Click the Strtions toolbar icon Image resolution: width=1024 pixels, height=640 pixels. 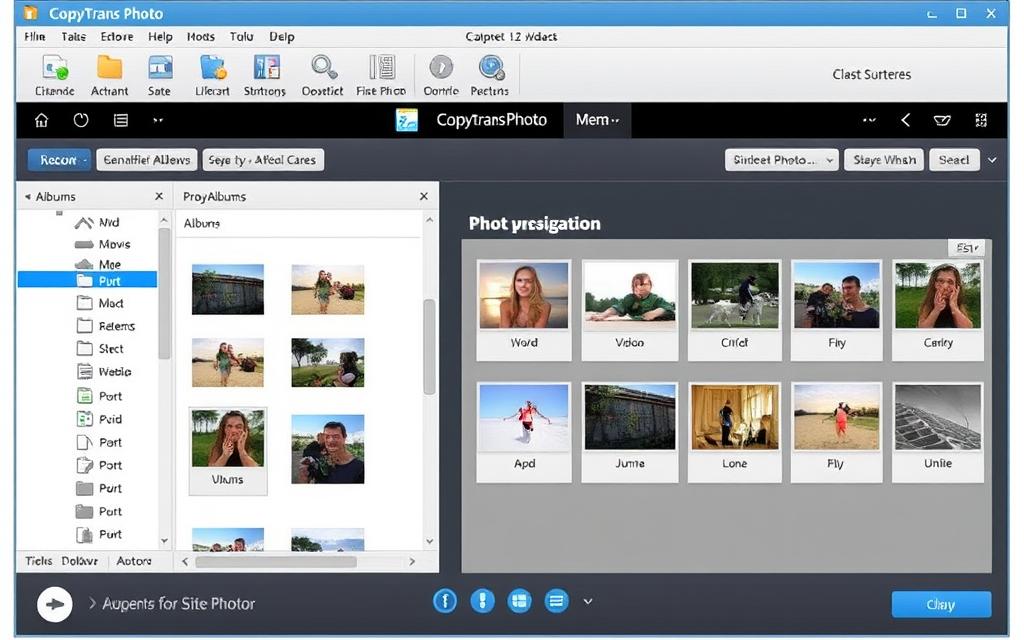point(266,69)
